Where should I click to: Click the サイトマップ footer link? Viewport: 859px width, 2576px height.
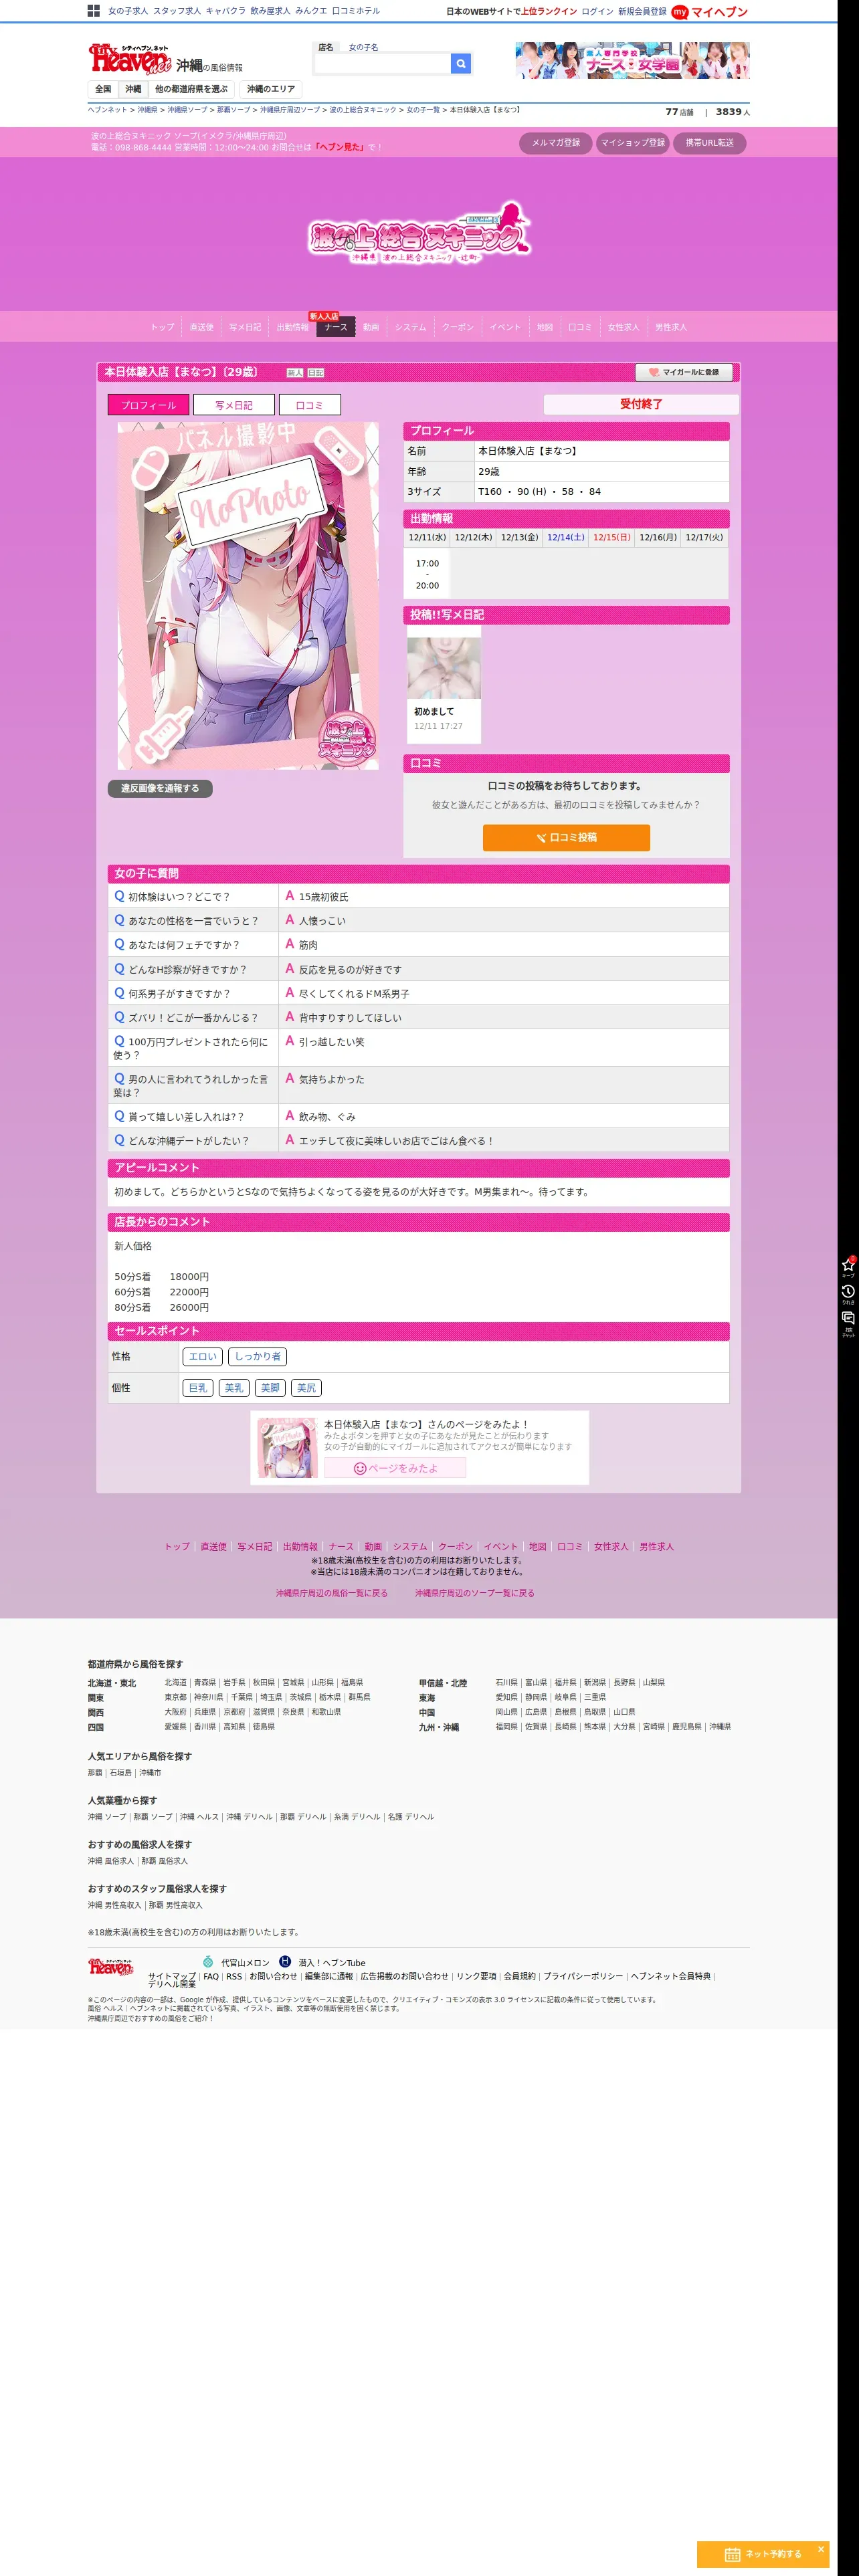point(172,1976)
